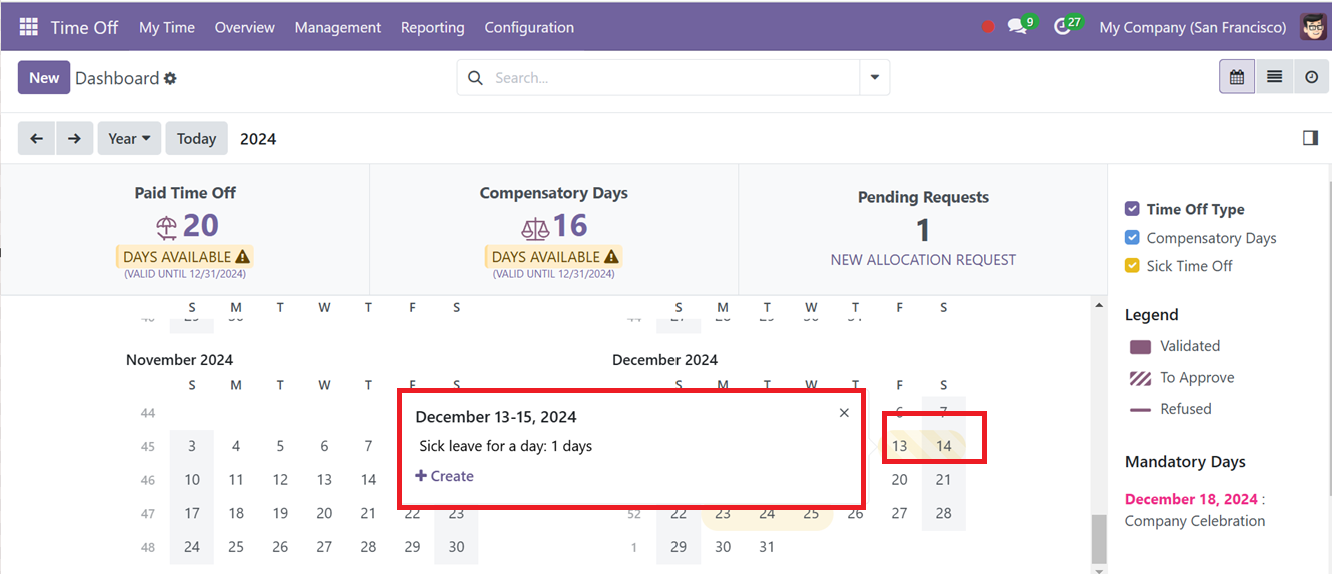Click the search magnifier icon
The image size is (1332, 574).
click(x=475, y=78)
